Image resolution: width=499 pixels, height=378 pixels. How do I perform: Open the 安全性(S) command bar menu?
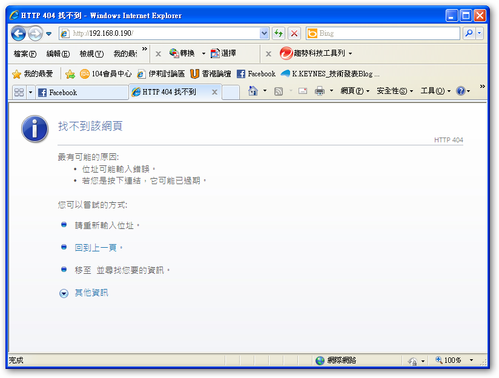(x=395, y=91)
